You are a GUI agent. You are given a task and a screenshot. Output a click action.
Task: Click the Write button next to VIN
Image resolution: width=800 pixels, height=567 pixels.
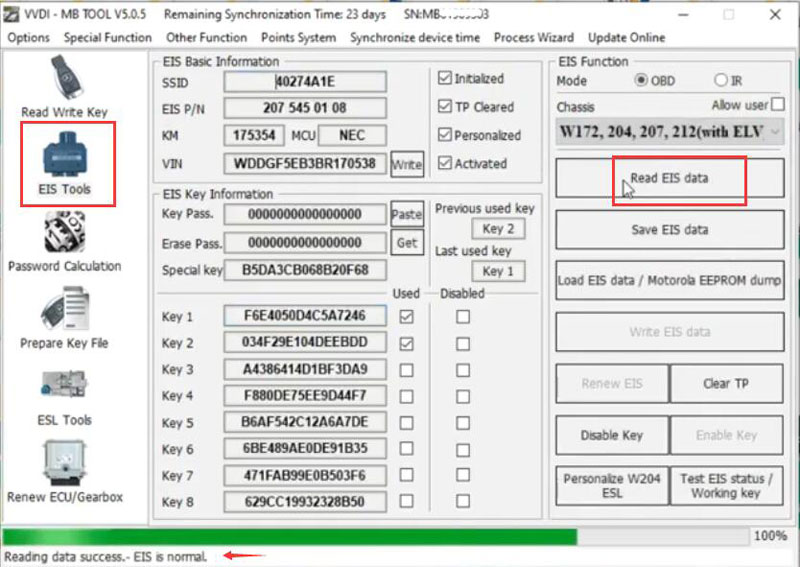(x=407, y=164)
